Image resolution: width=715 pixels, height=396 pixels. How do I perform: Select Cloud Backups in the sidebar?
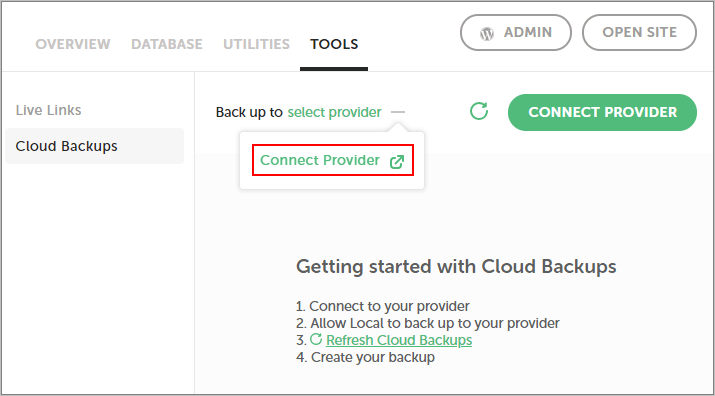pyautogui.click(x=94, y=146)
